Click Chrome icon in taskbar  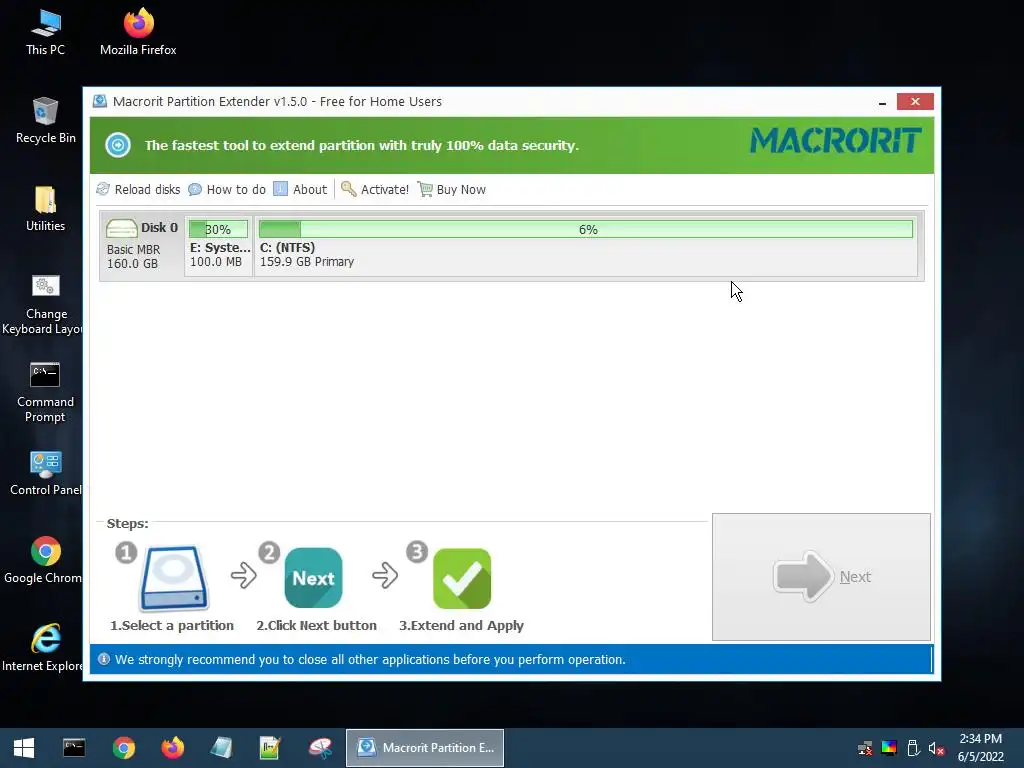coord(123,748)
